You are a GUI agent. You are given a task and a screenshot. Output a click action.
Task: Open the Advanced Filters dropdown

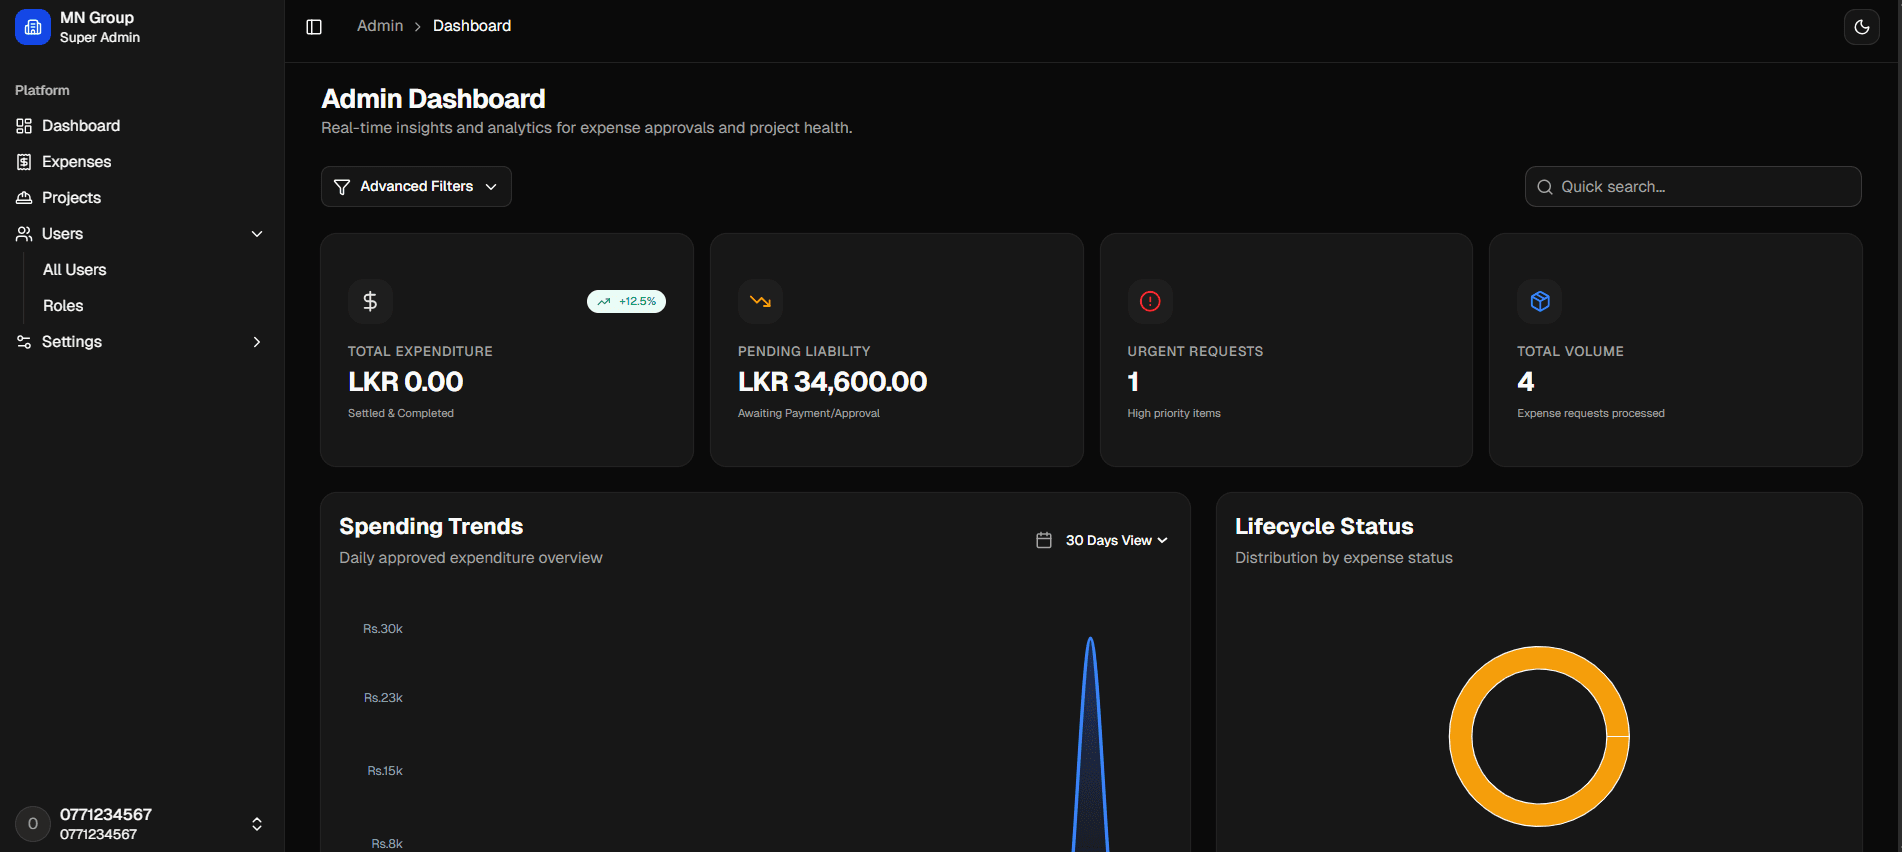[x=416, y=187]
